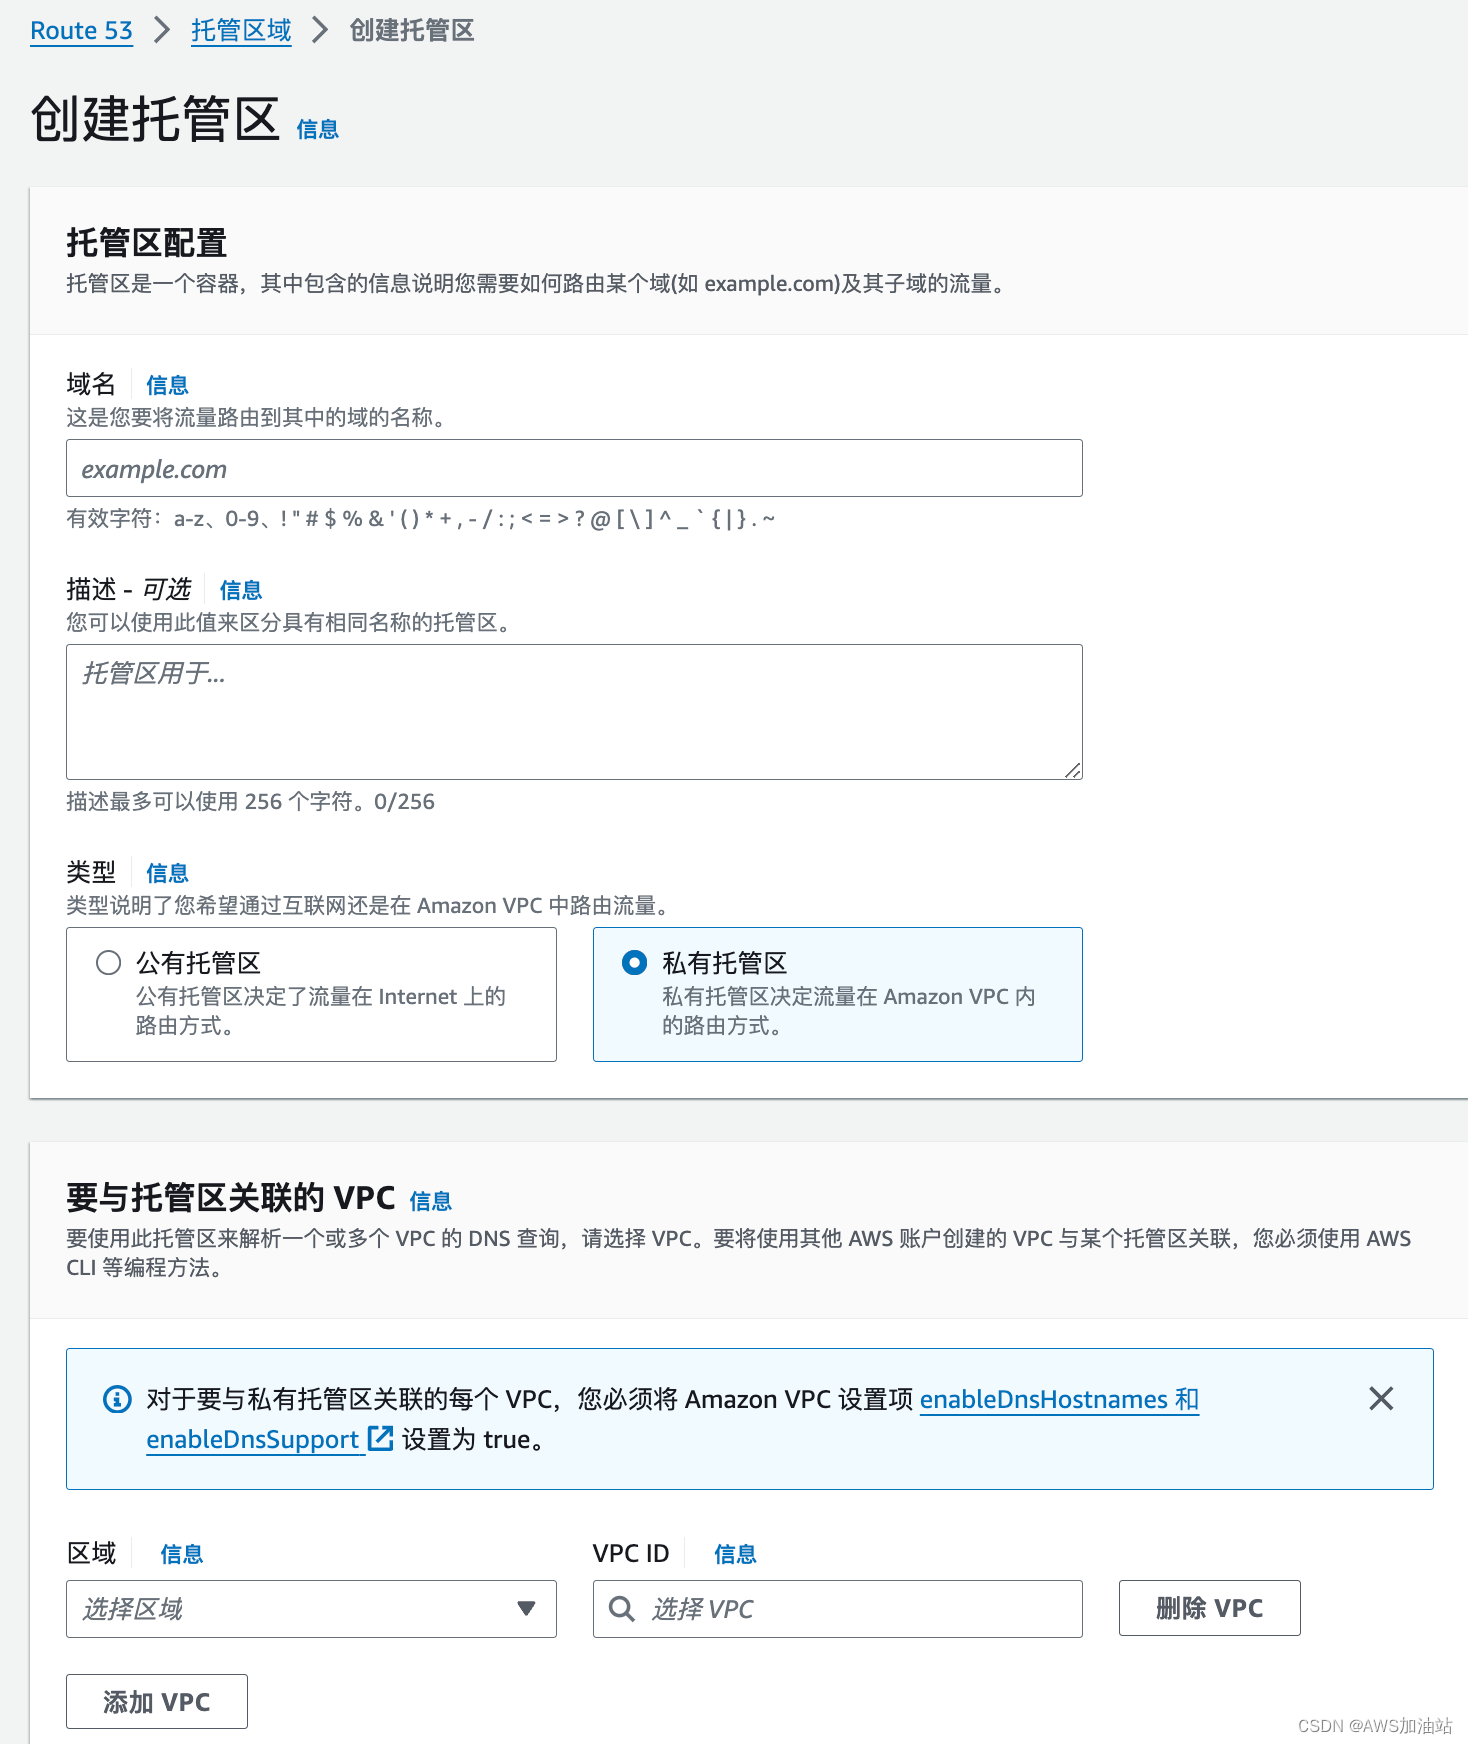The image size is (1468, 1744).
Task: Open enableDnsHostnames 和 link
Action: tap(1059, 1399)
